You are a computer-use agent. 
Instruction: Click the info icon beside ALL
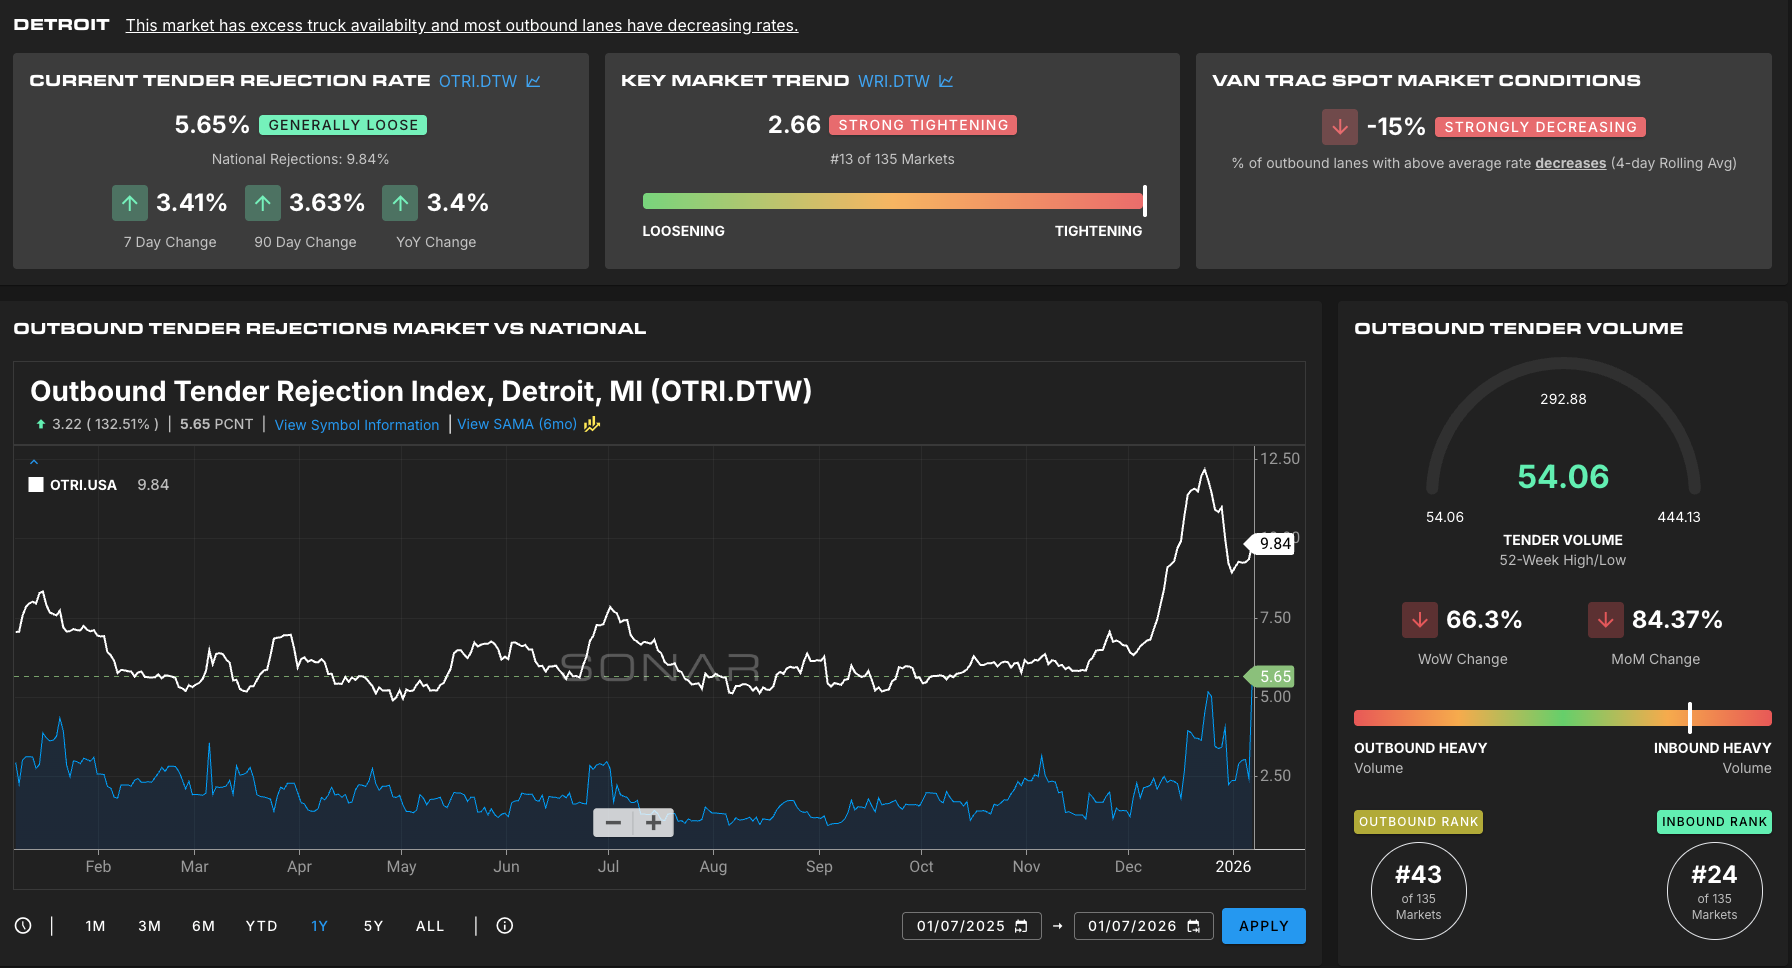pos(505,926)
